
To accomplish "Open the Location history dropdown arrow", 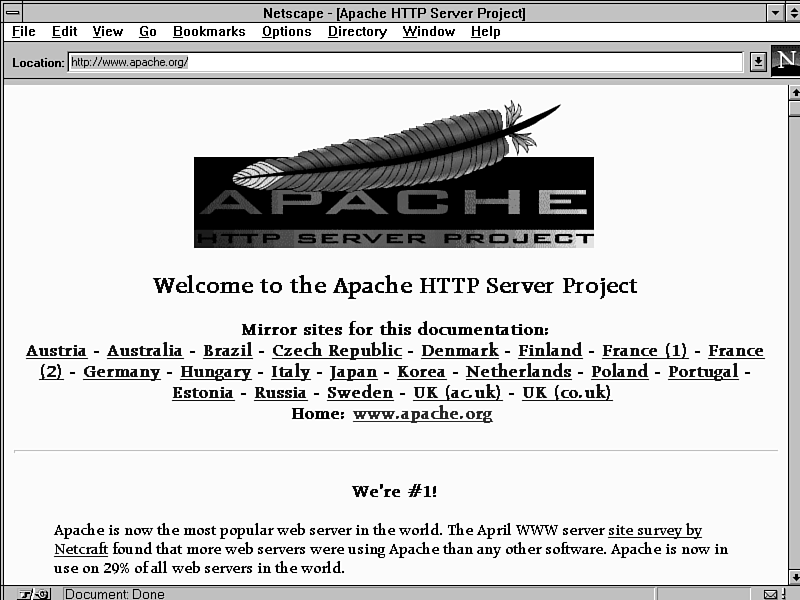I will (758, 62).
